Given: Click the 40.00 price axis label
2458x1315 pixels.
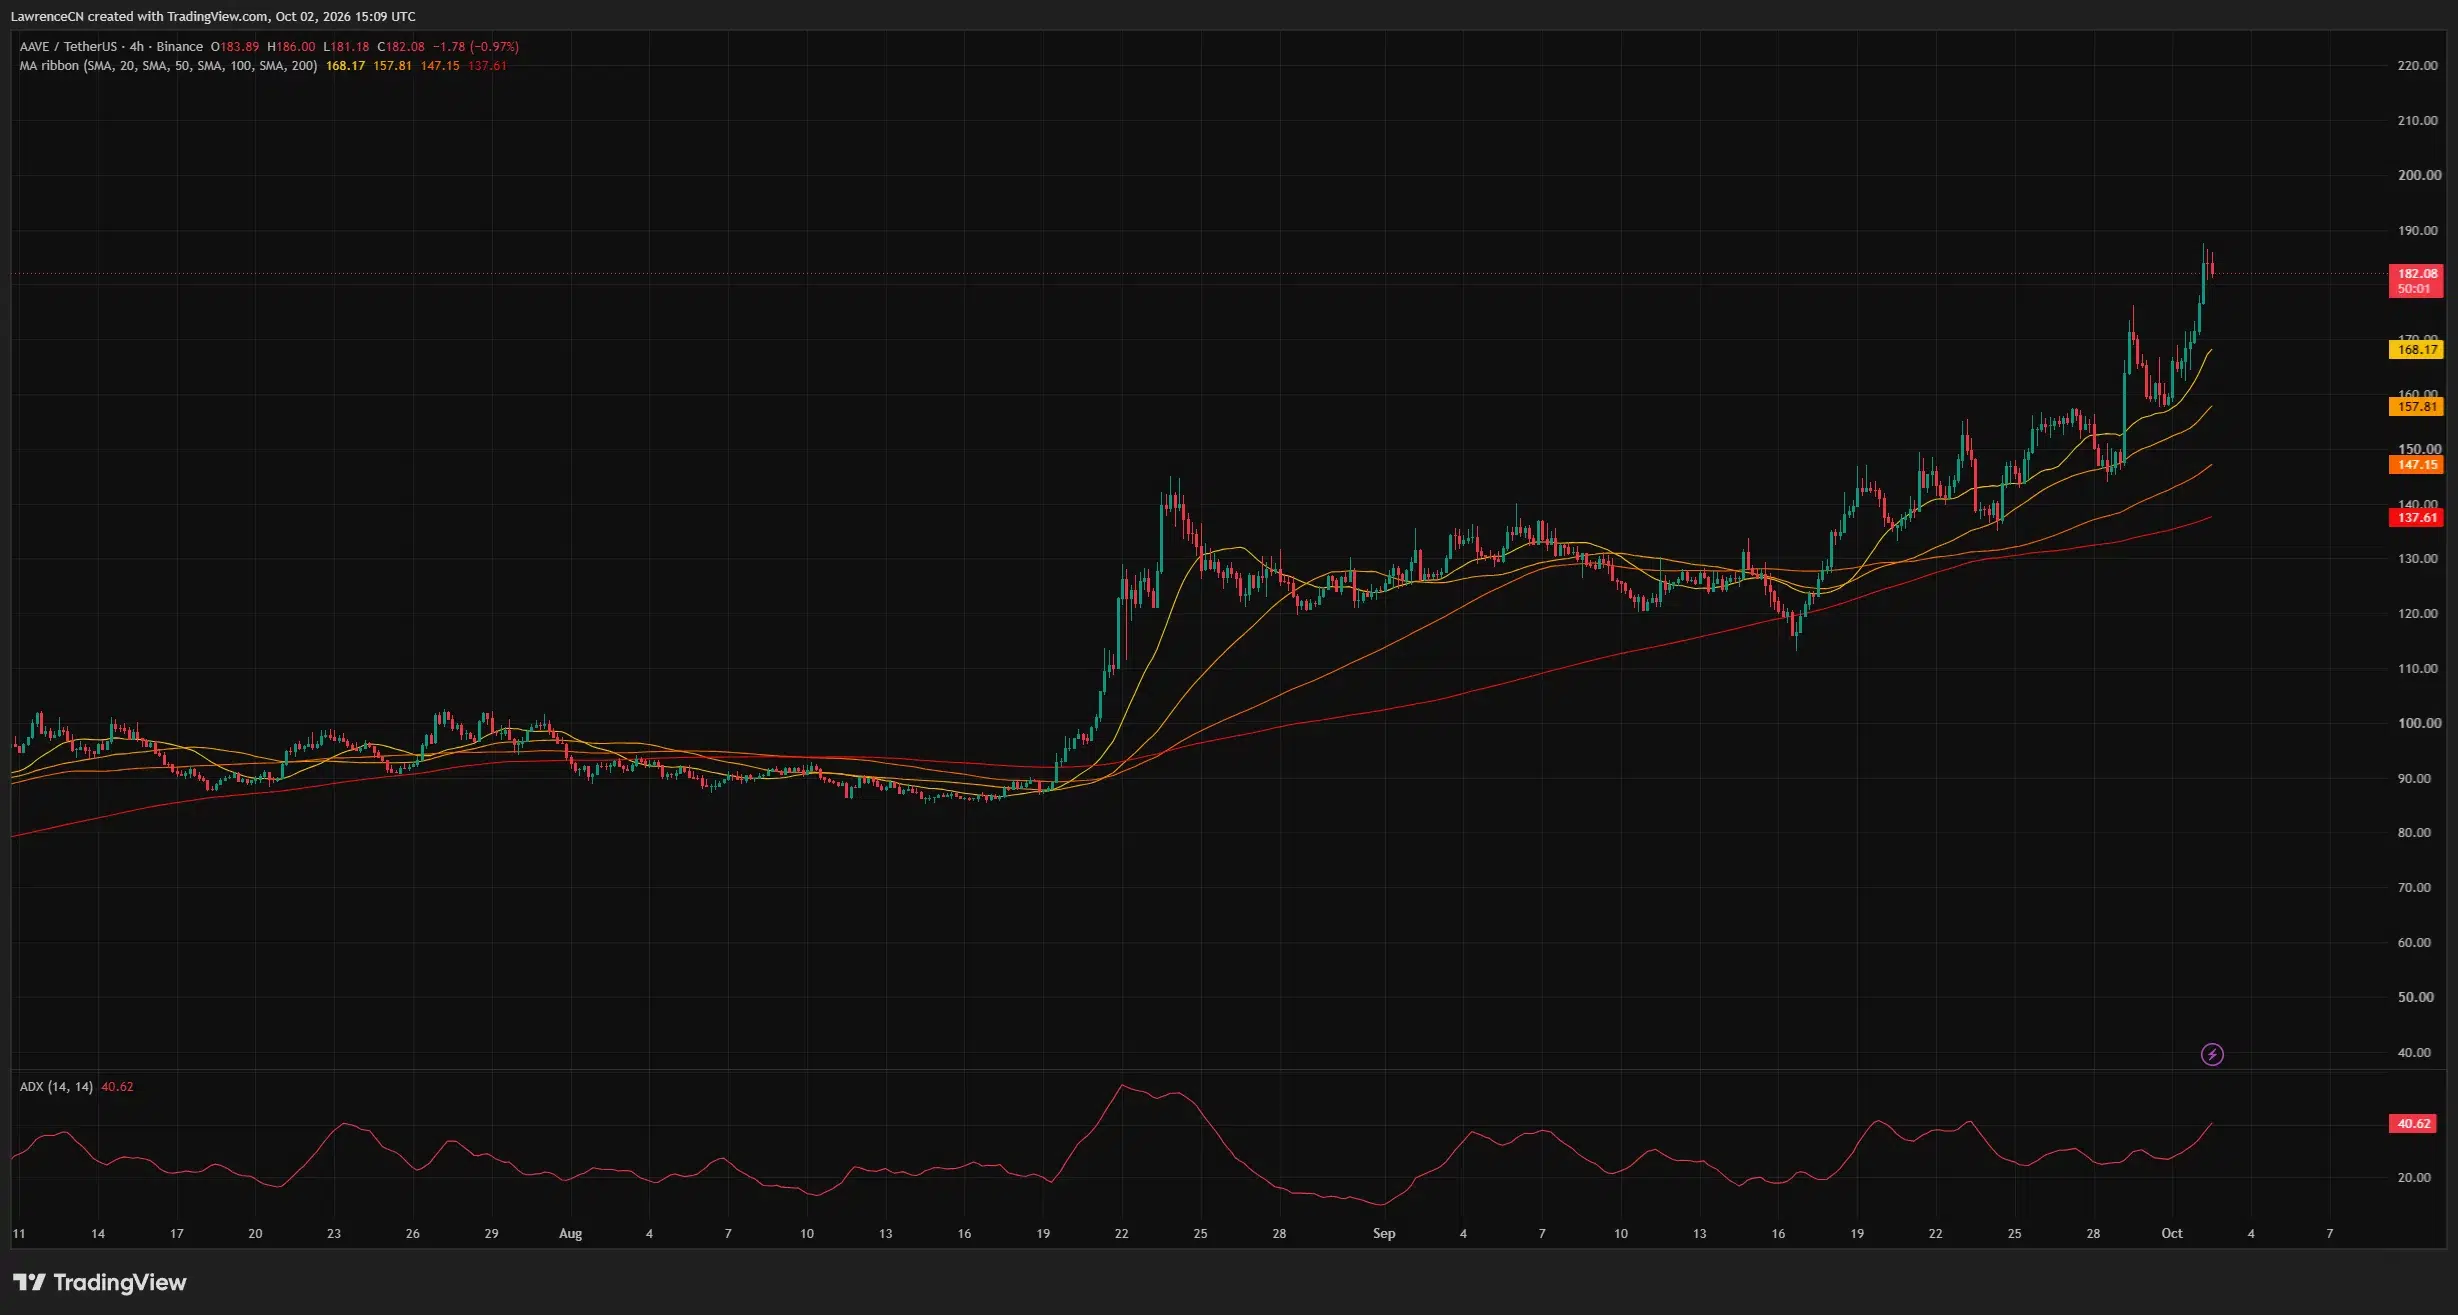Looking at the screenshot, I should [x=2414, y=1052].
